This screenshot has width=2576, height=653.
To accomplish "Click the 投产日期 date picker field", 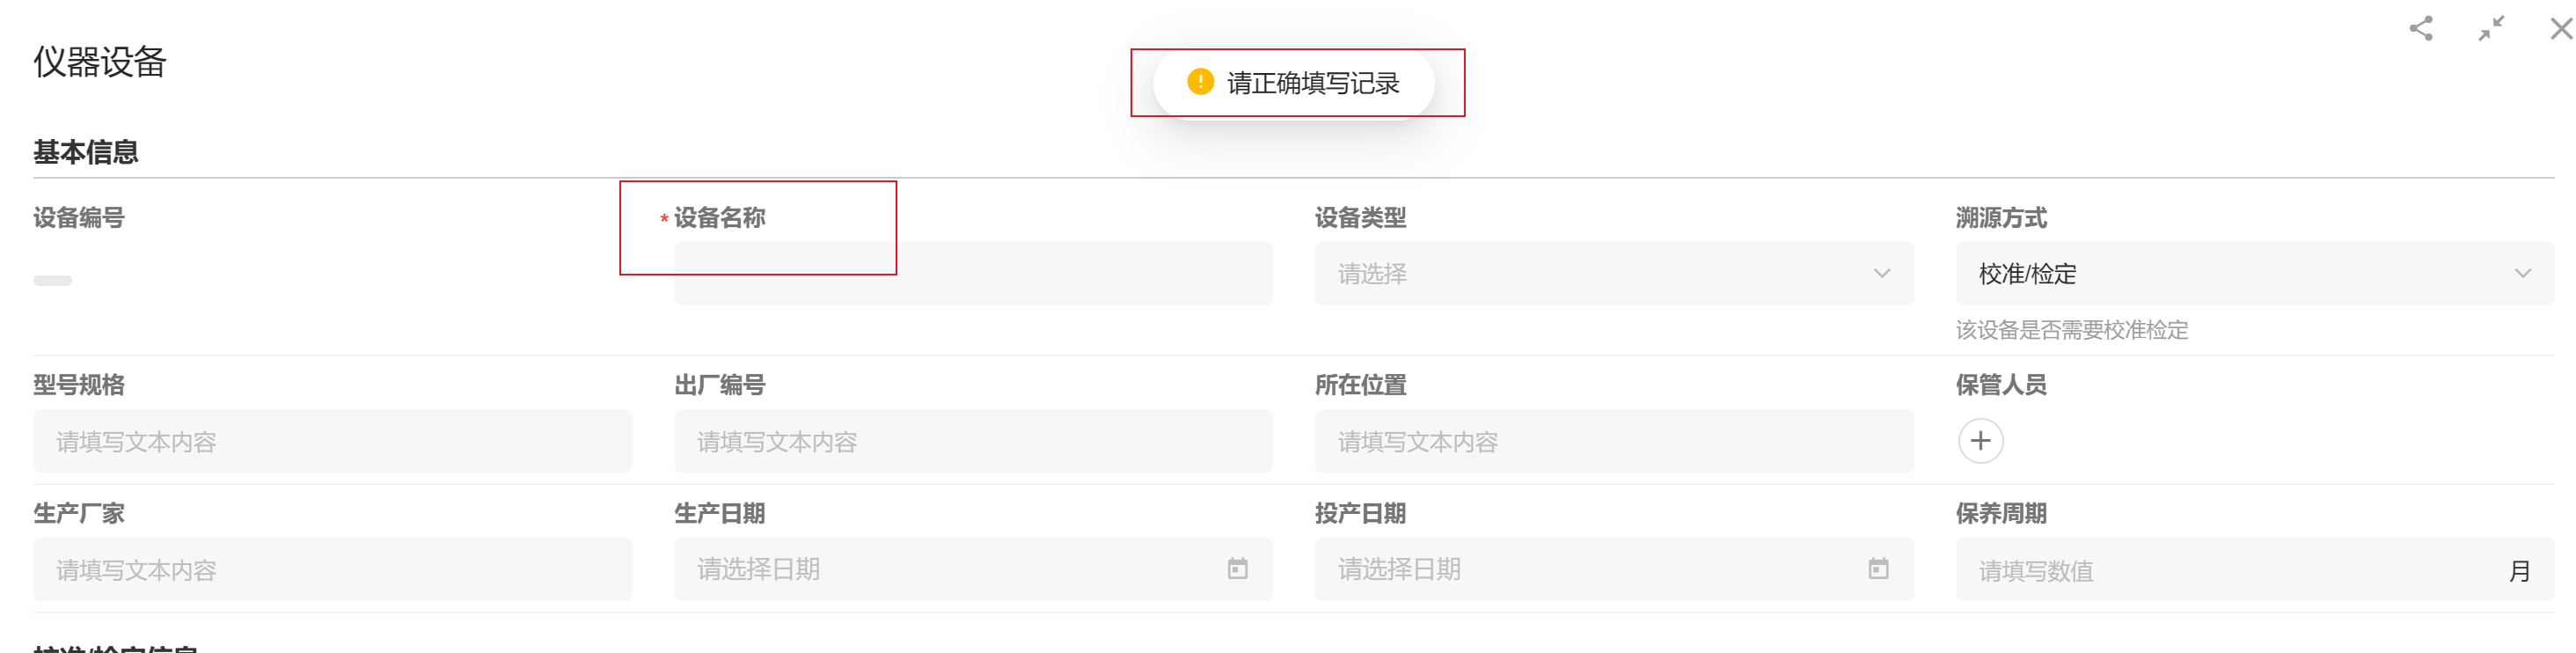I will coord(1590,569).
